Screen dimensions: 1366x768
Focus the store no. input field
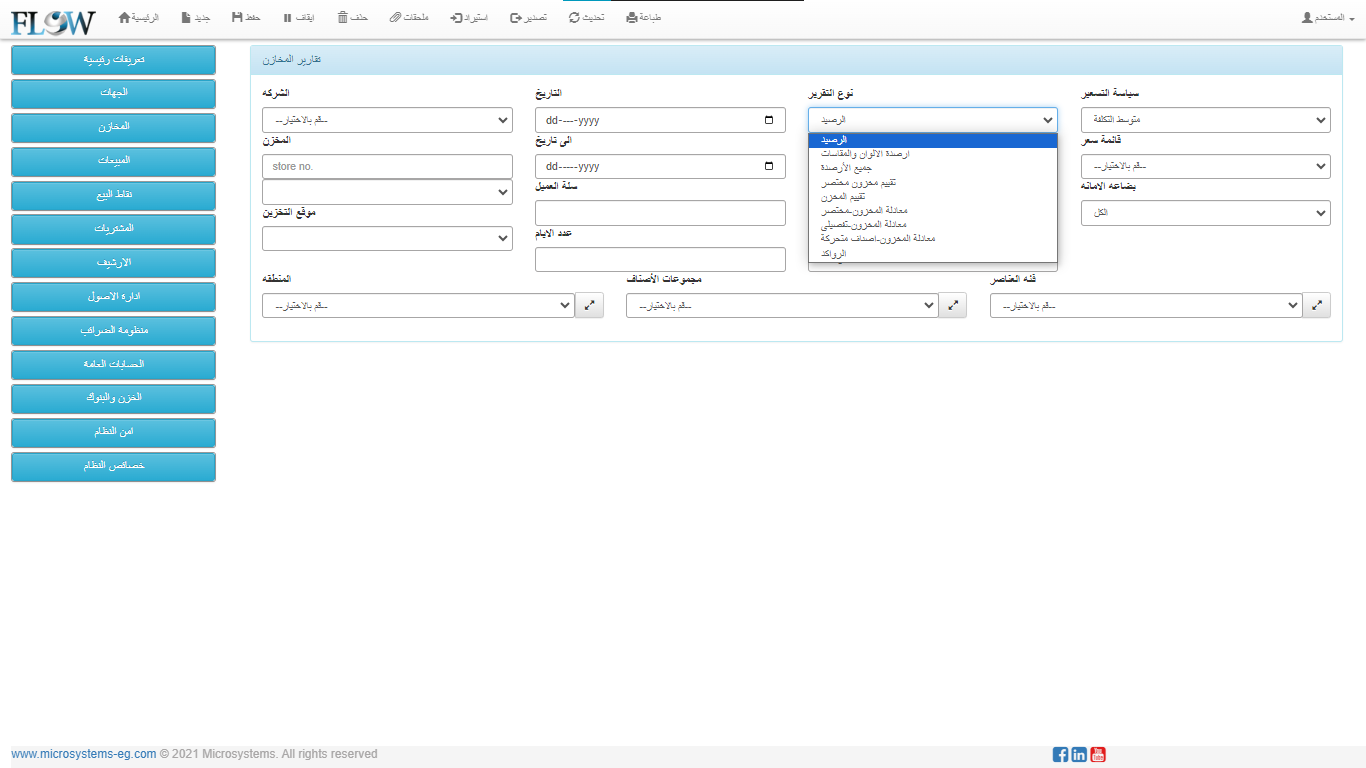click(387, 167)
